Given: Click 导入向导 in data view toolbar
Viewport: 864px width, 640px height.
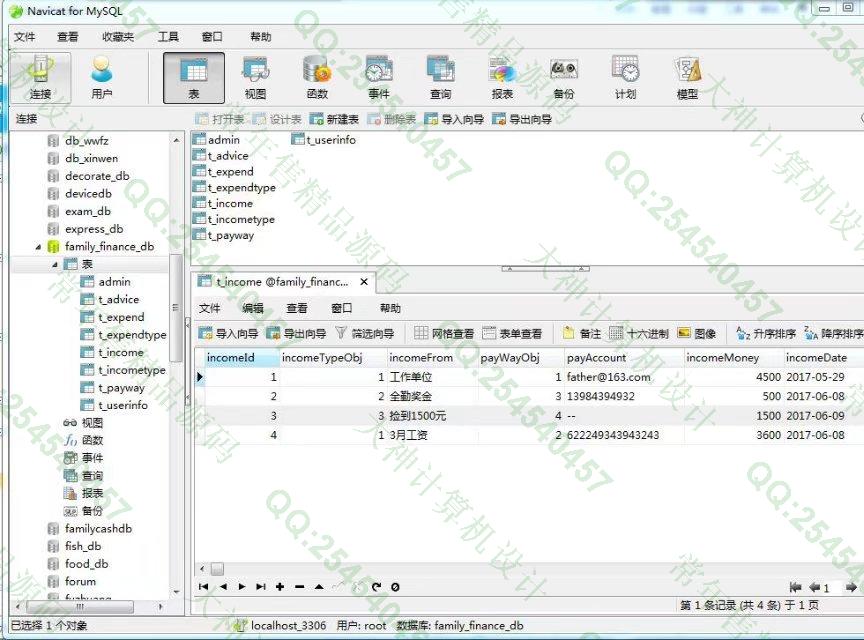Looking at the screenshot, I should click(x=229, y=334).
